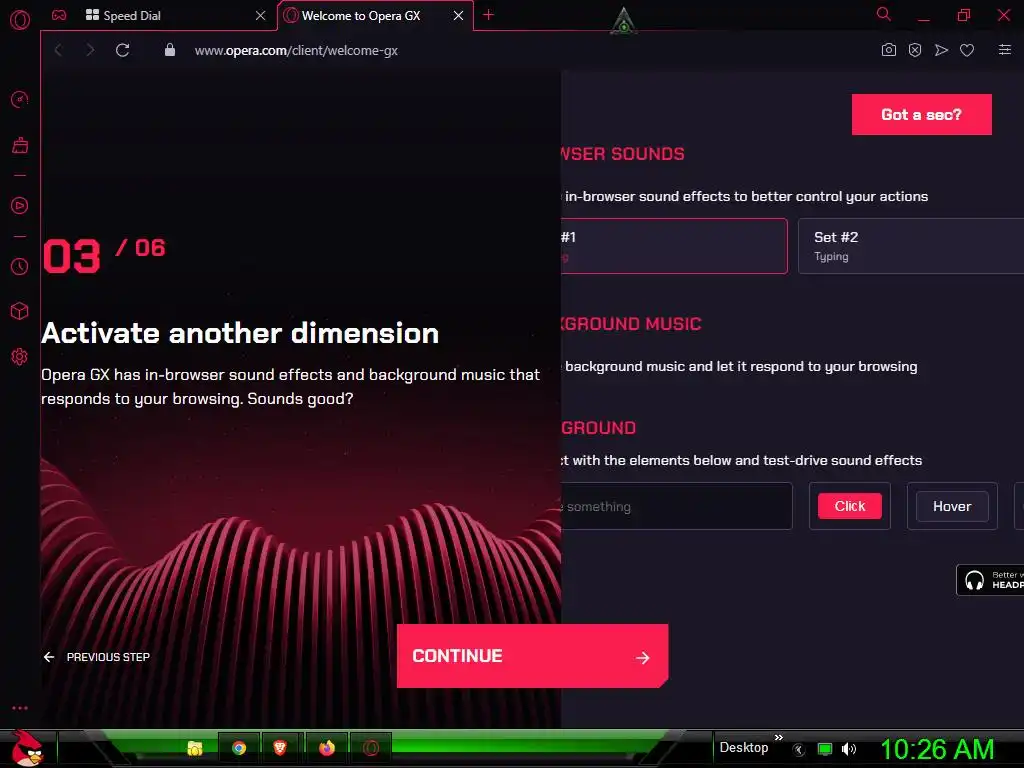The width and height of the screenshot is (1024, 768).
Task: Go back with the back arrow
Action: (x=58, y=50)
